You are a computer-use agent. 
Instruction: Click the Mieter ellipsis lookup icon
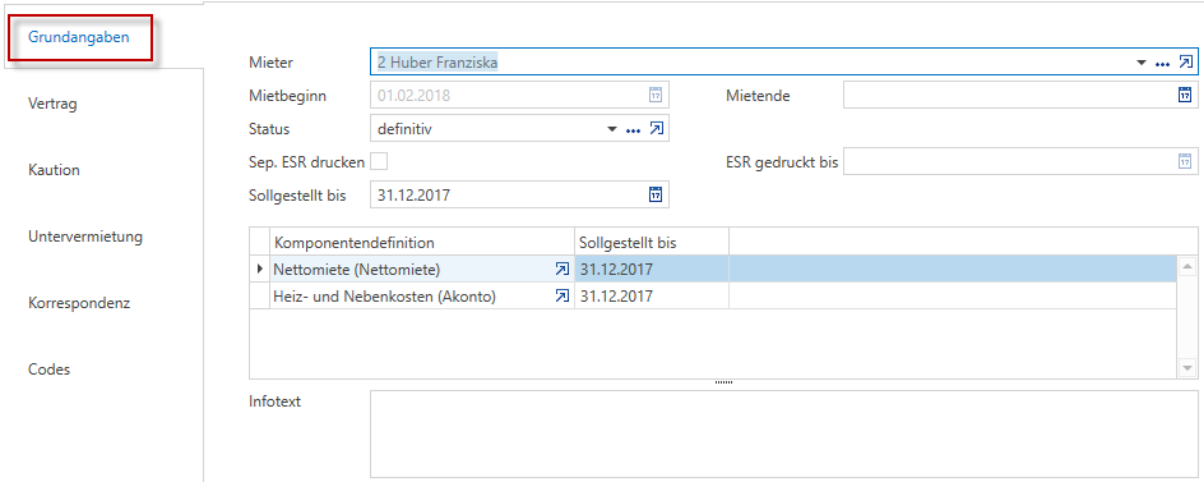pyautogui.click(x=1162, y=63)
